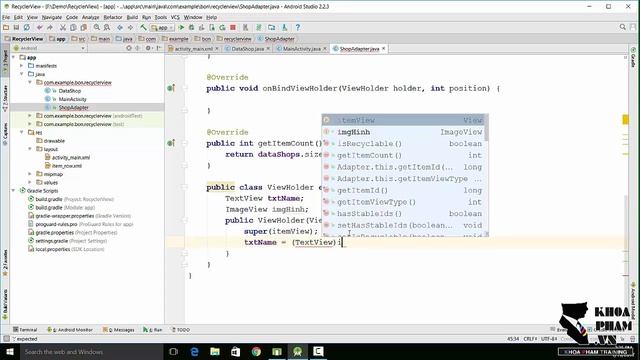Collapse the layout folder node
Screen dimensions: 640x360
pyautogui.click(x=30, y=149)
